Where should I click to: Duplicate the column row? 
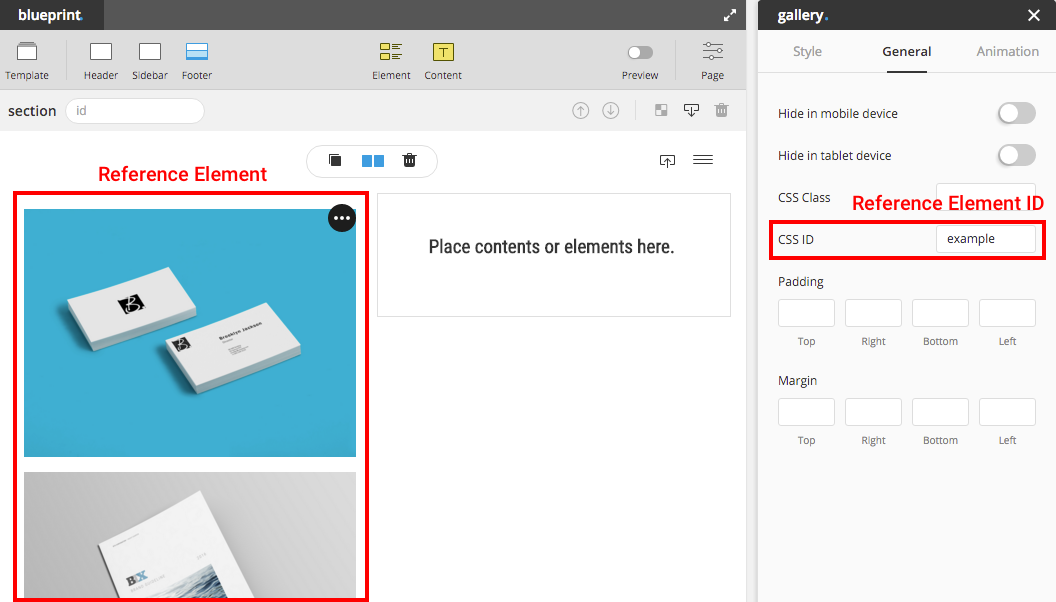[x=335, y=160]
